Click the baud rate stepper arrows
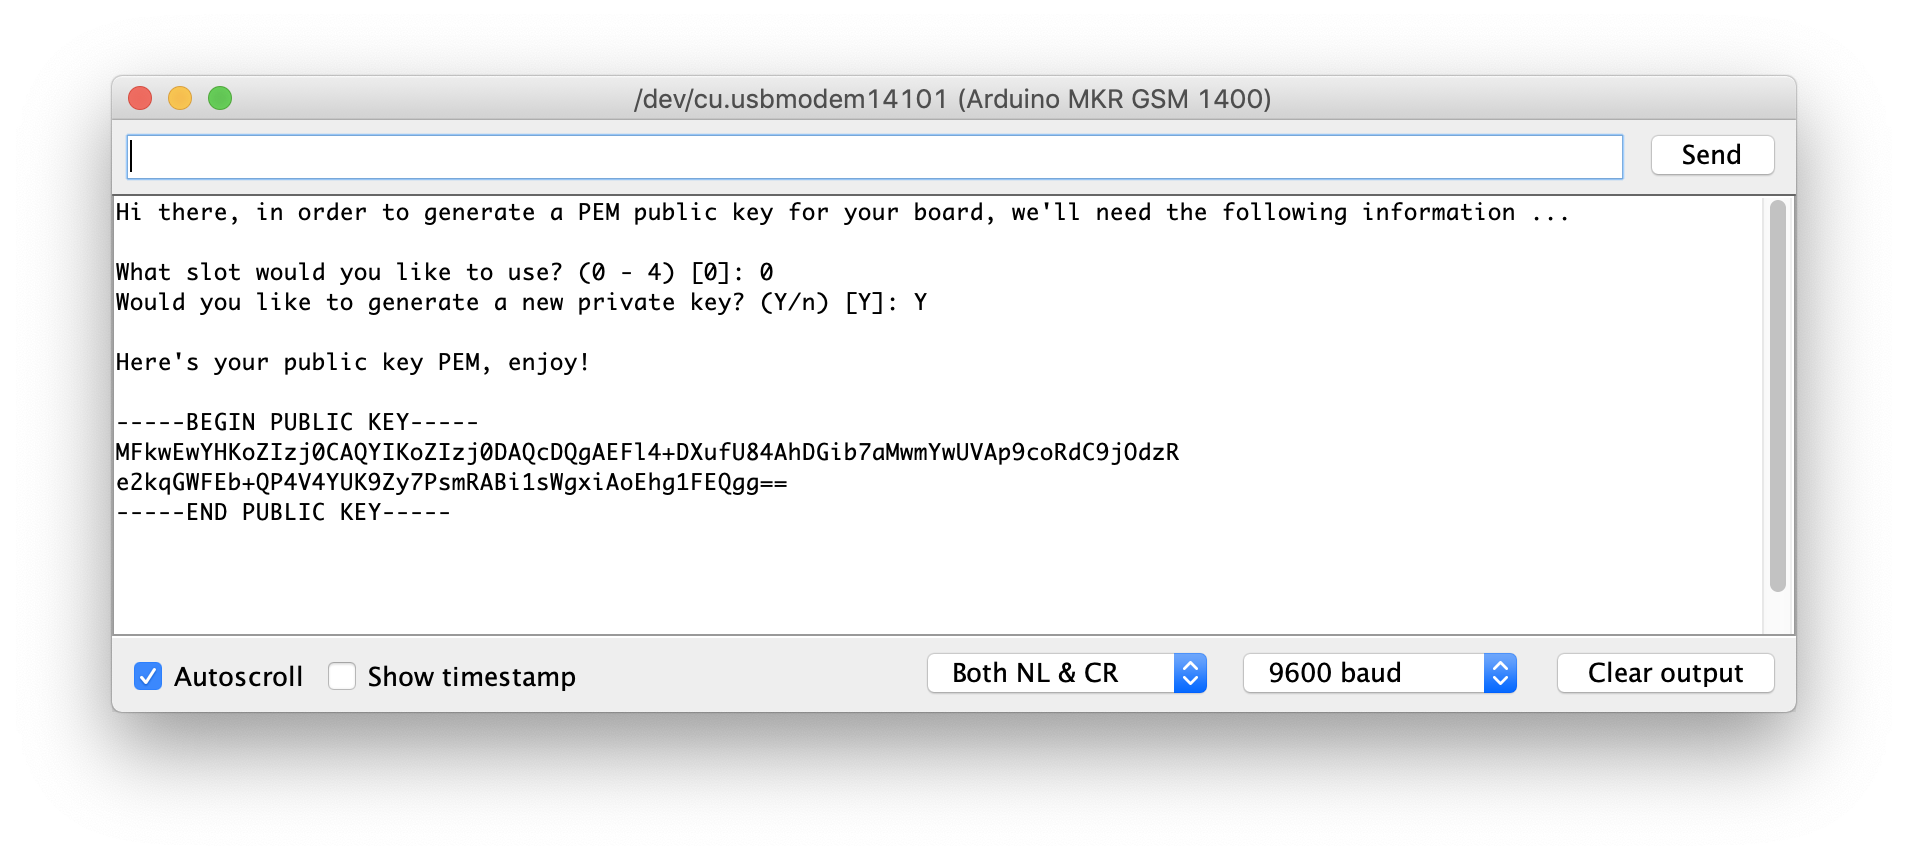 pyautogui.click(x=1499, y=673)
